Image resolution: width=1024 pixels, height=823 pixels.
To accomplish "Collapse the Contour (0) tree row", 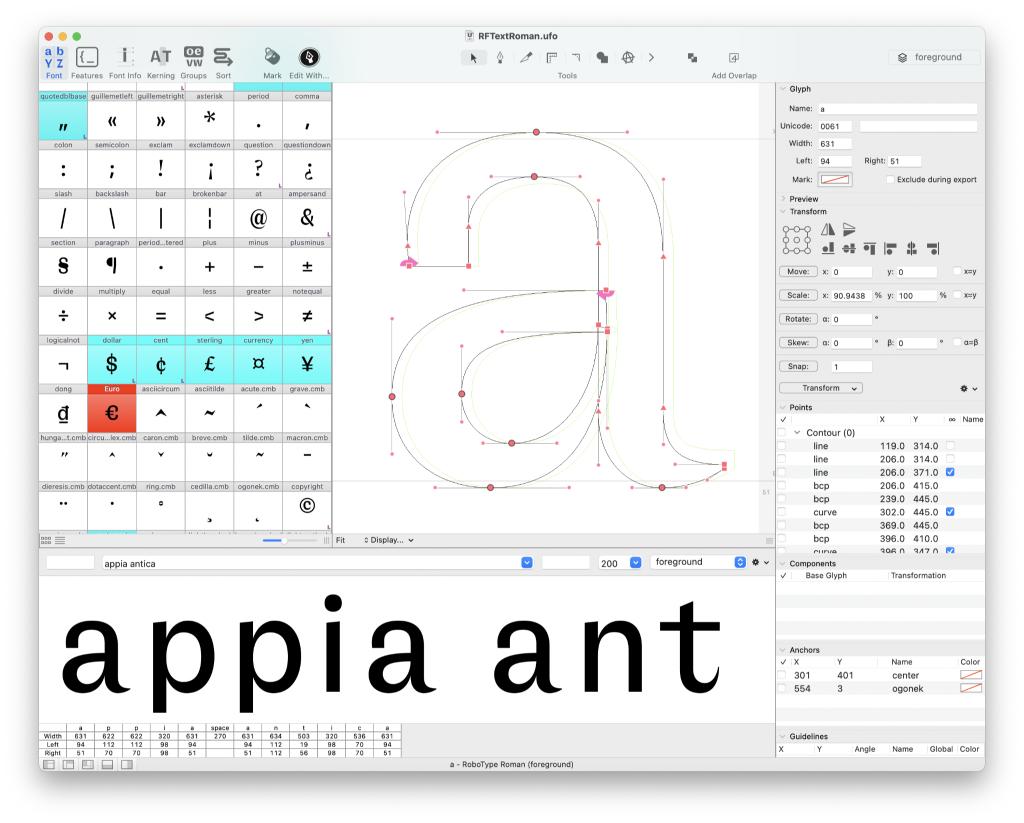I will [x=797, y=432].
